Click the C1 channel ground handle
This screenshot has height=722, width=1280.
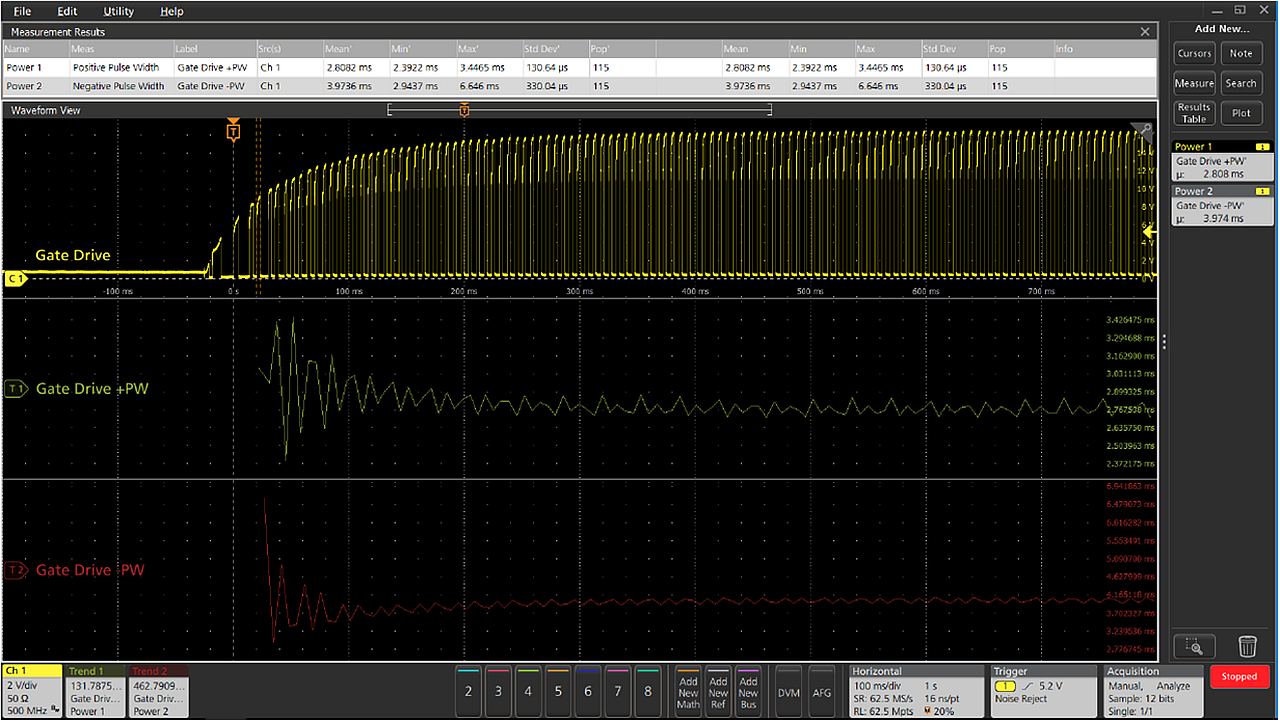[x=15, y=279]
